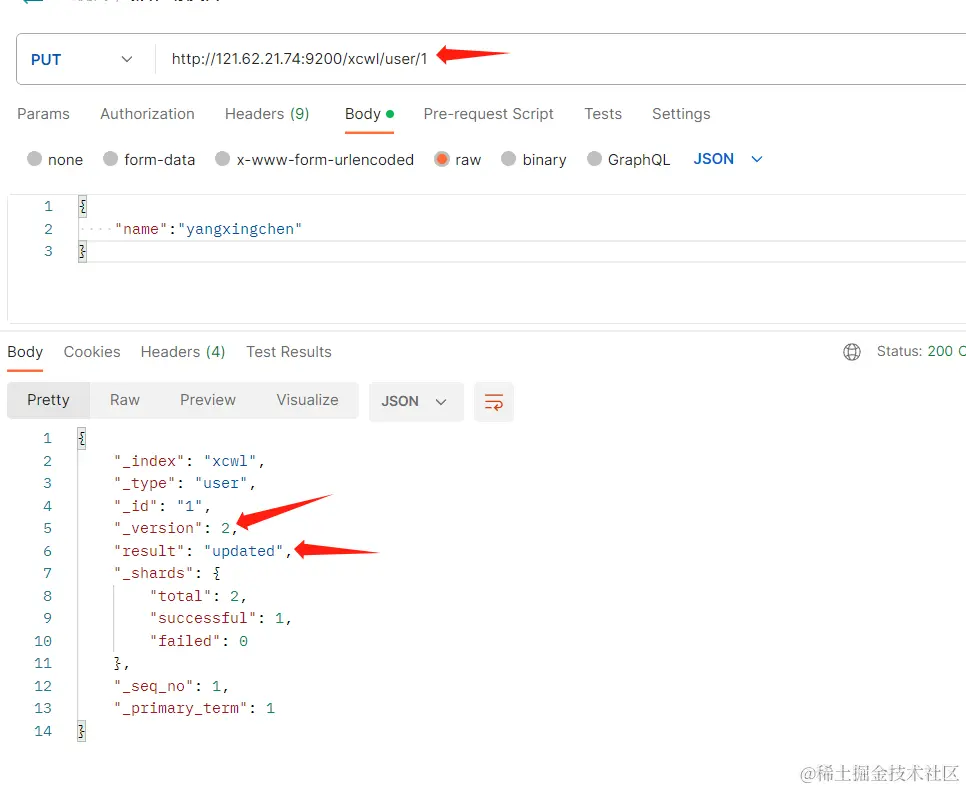Image resolution: width=966 pixels, height=790 pixels.
Task: Switch to the Tests tab
Action: click(603, 114)
